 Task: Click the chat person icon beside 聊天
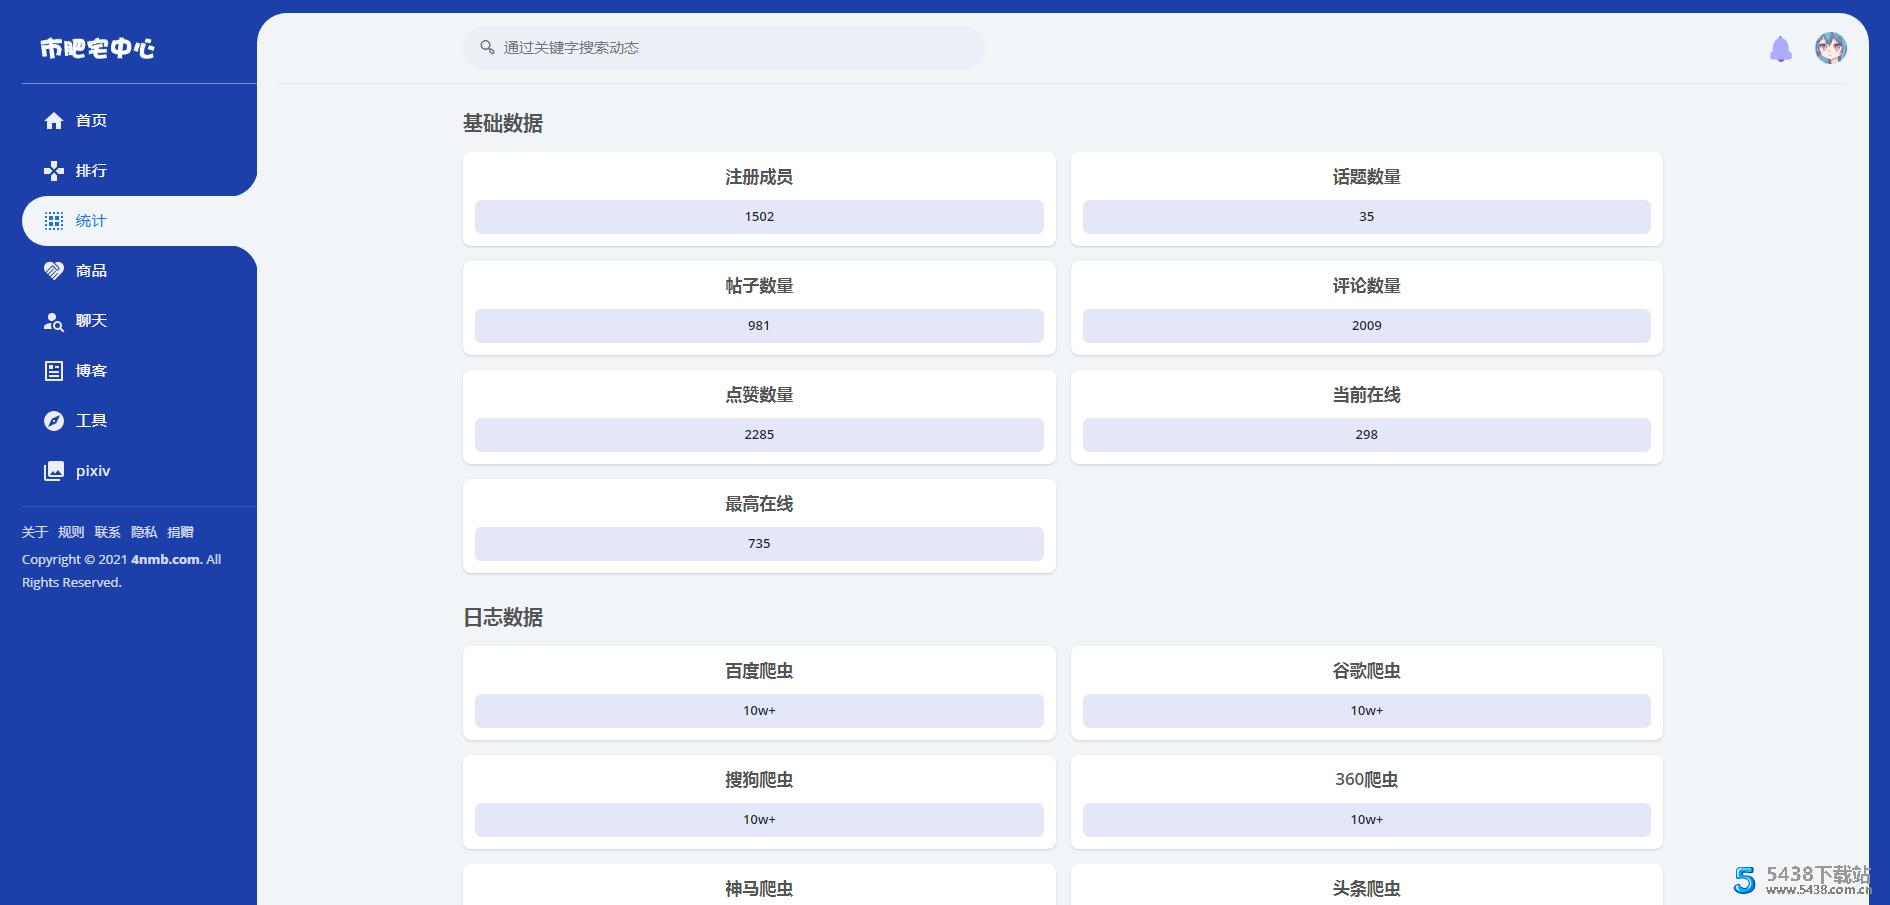[54, 321]
